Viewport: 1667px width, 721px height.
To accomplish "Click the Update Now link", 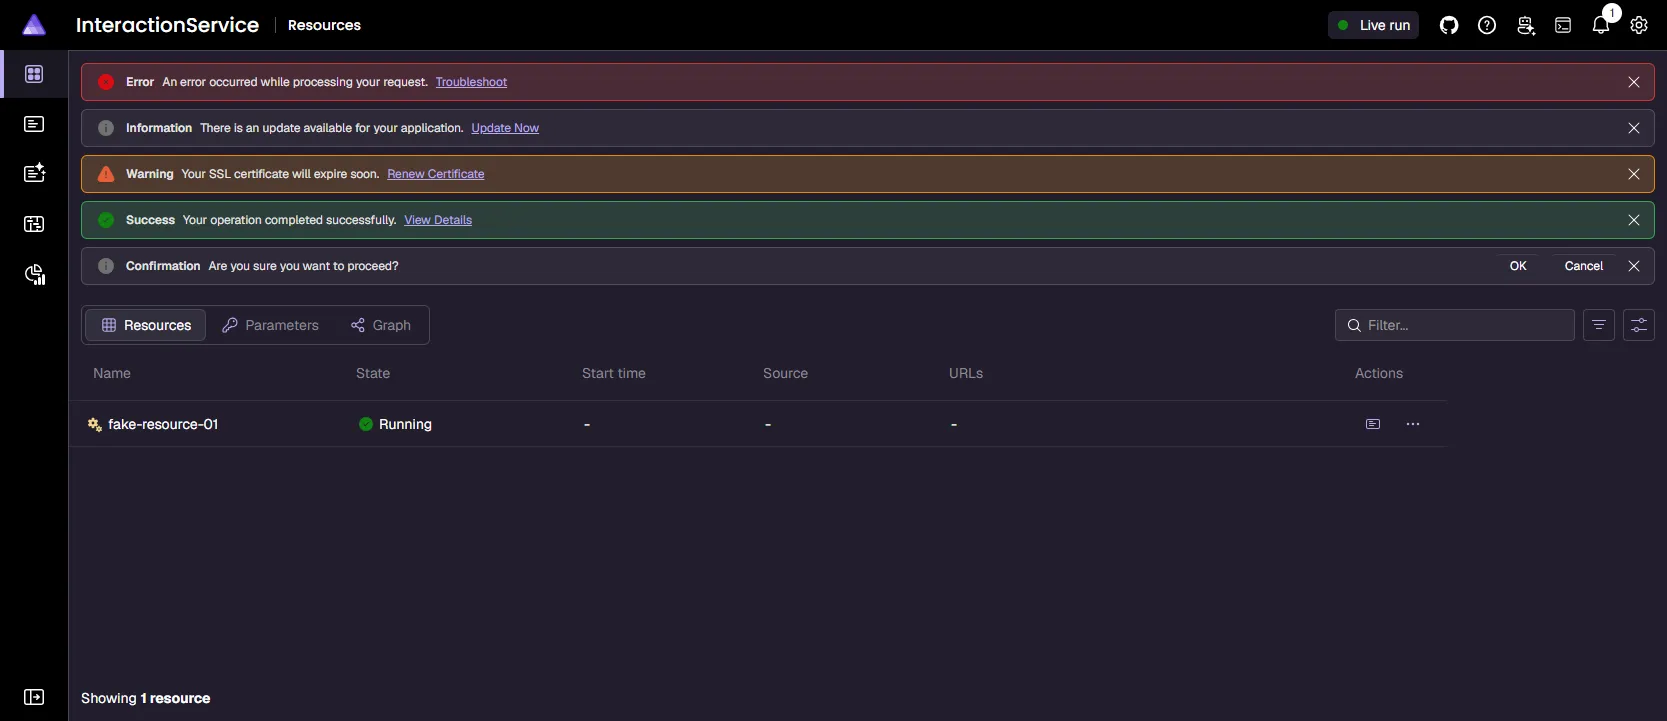I will click(505, 128).
